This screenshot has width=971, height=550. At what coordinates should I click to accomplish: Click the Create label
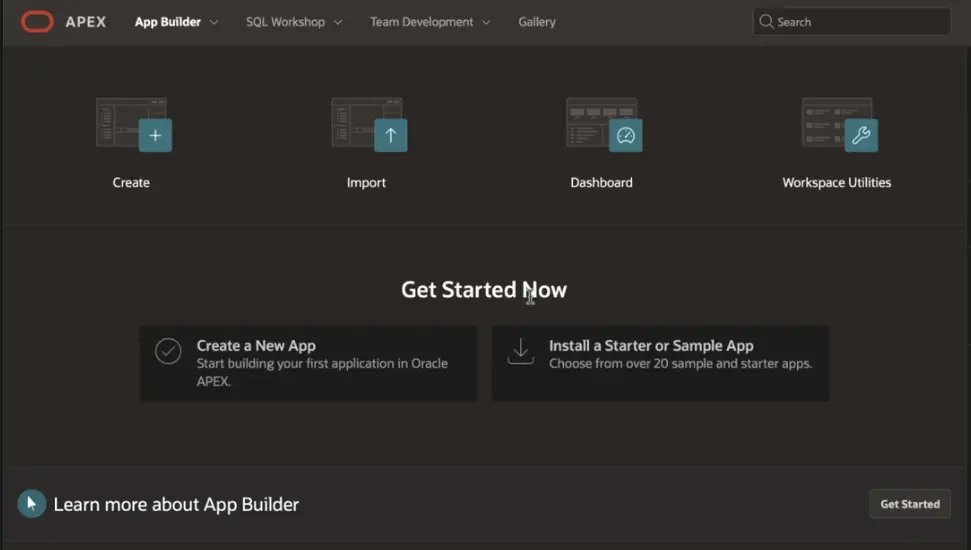tap(131, 183)
